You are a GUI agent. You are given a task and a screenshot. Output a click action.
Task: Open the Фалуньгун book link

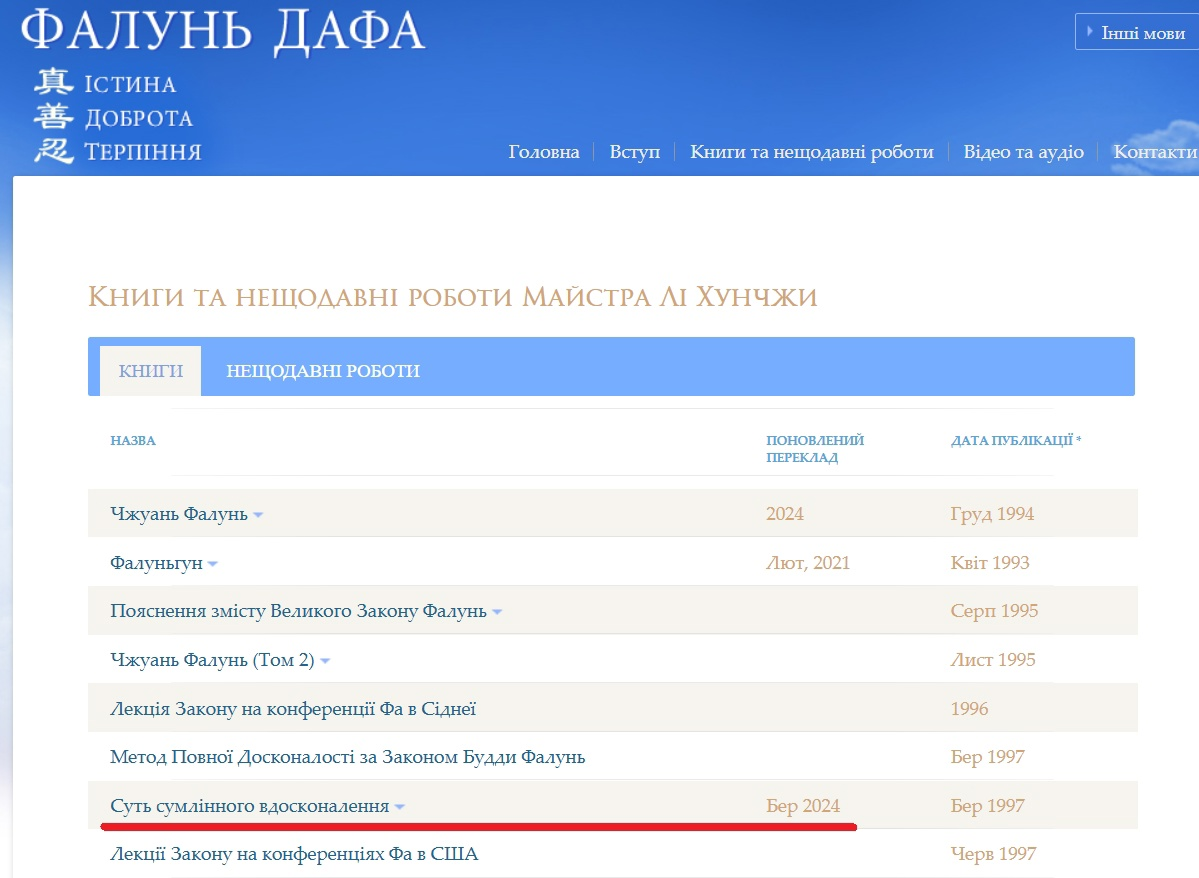[156, 563]
